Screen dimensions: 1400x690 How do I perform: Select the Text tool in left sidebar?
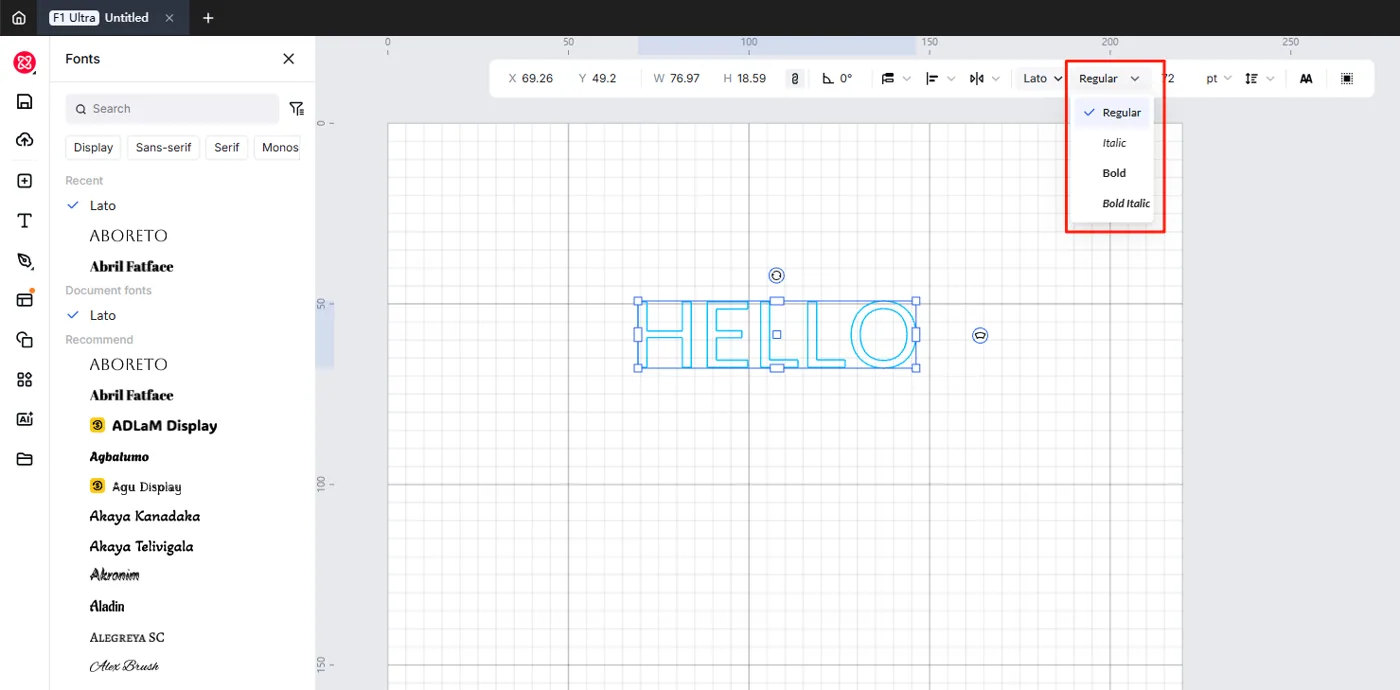point(25,221)
